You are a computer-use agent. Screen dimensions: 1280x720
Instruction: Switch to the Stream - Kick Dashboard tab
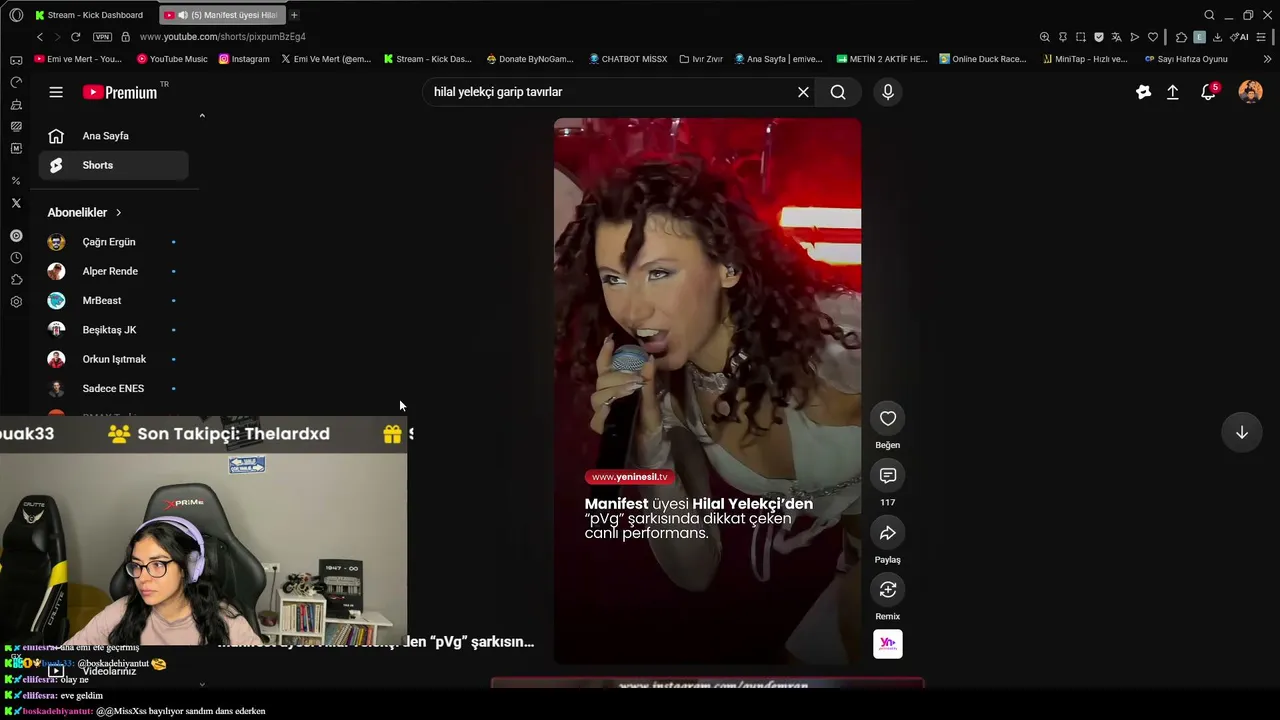click(90, 15)
